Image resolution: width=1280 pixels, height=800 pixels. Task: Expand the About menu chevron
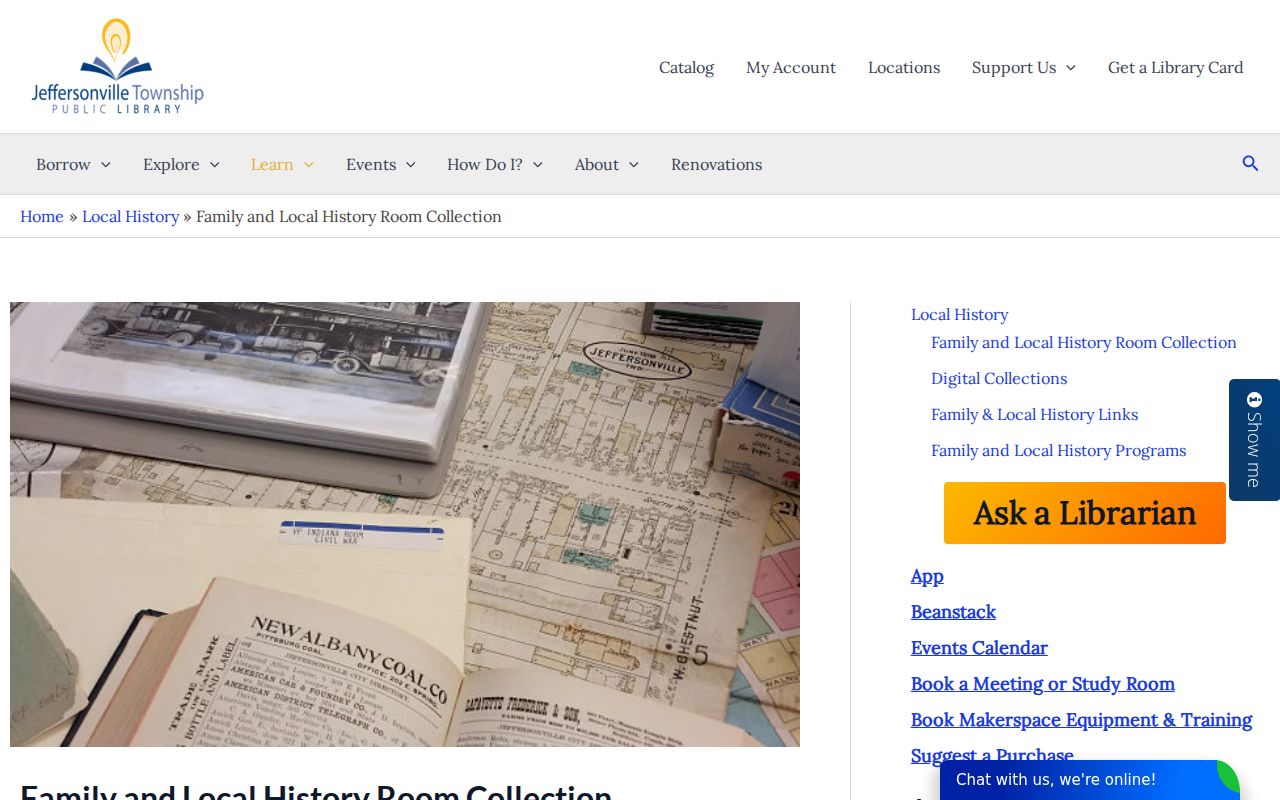click(x=633, y=165)
